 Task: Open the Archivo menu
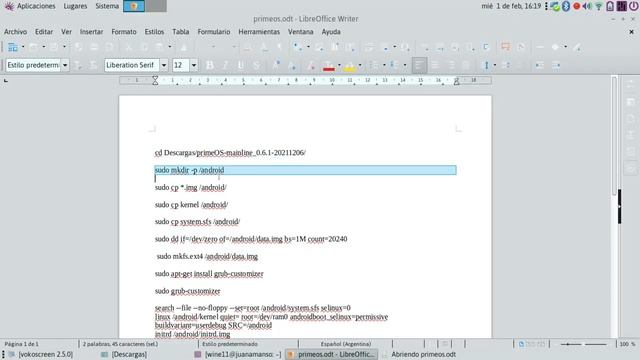pos(16,31)
